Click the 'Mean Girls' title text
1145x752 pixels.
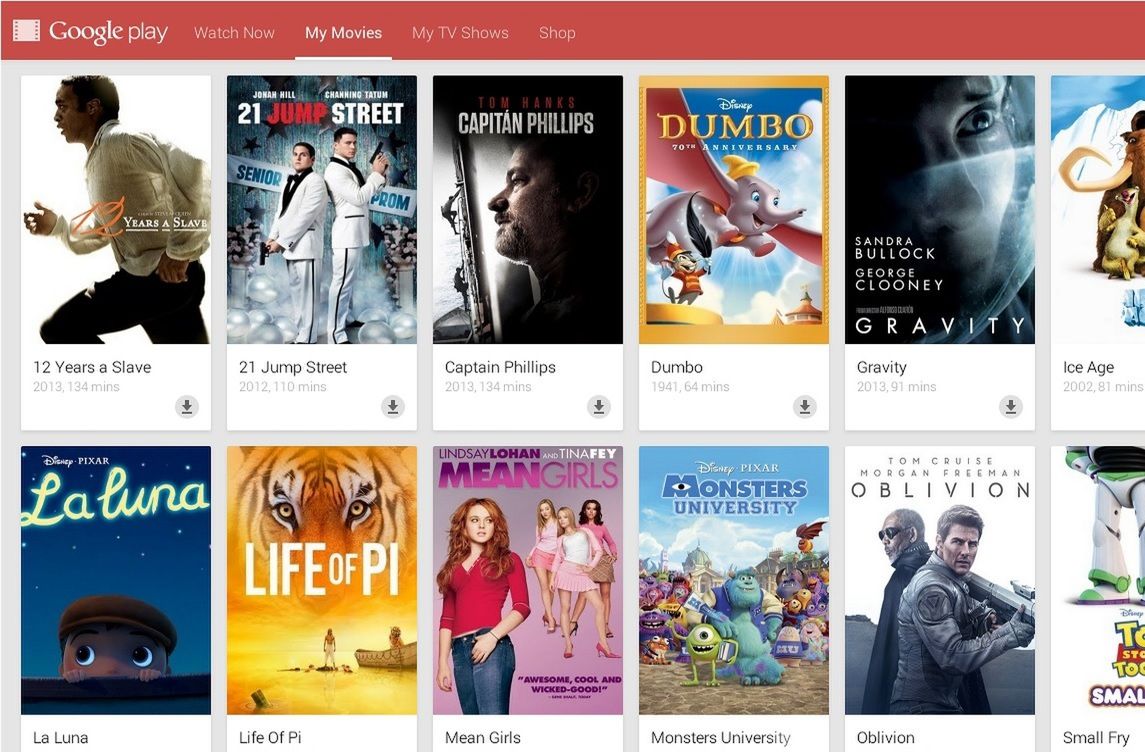tap(483, 737)
